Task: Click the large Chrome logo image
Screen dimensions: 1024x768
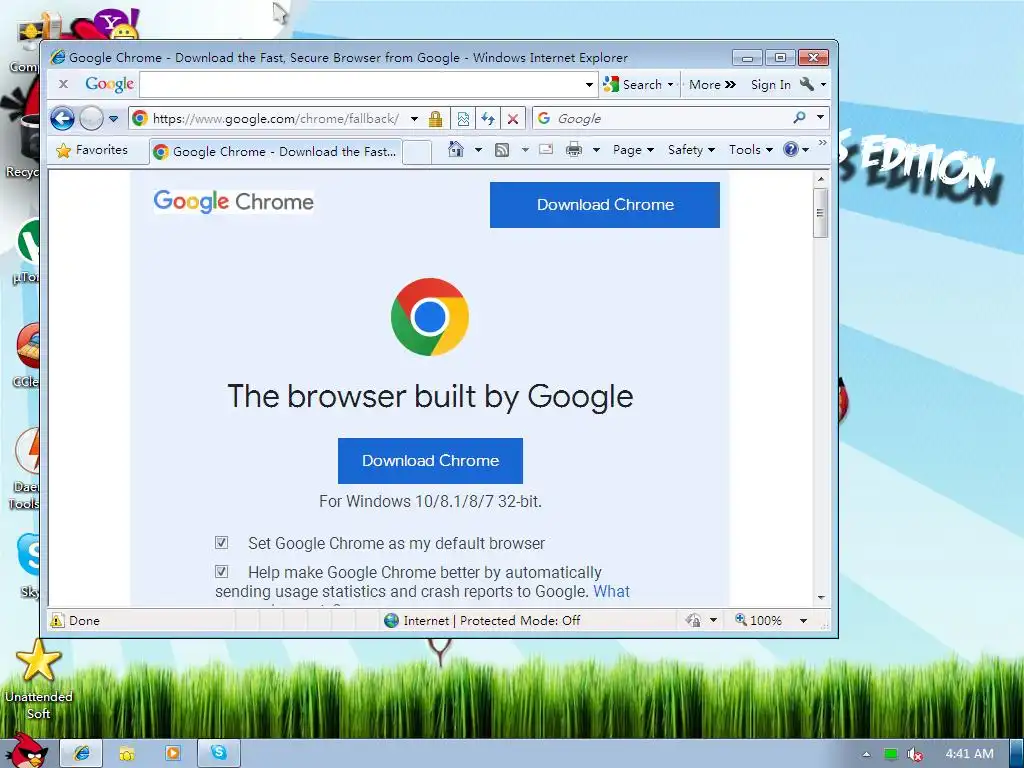Action: tap(430, 317)
